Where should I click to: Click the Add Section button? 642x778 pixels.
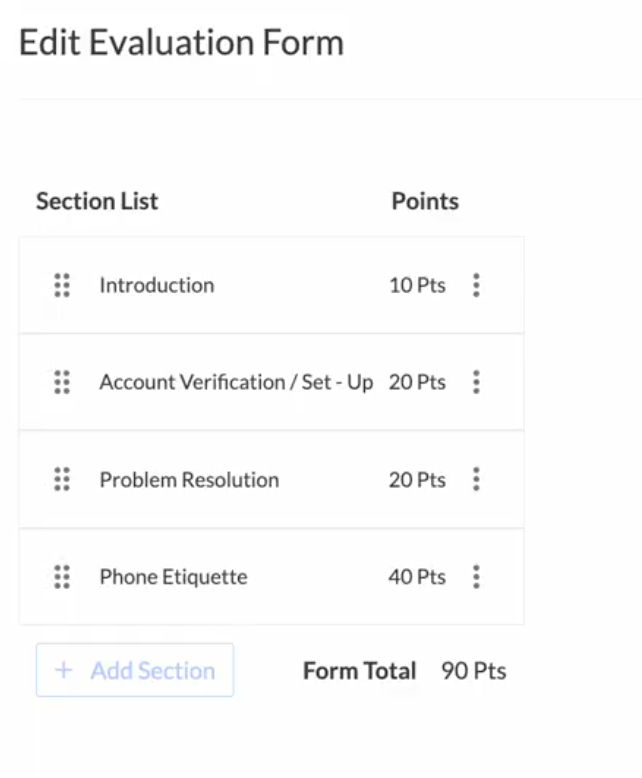pos(135,670)
